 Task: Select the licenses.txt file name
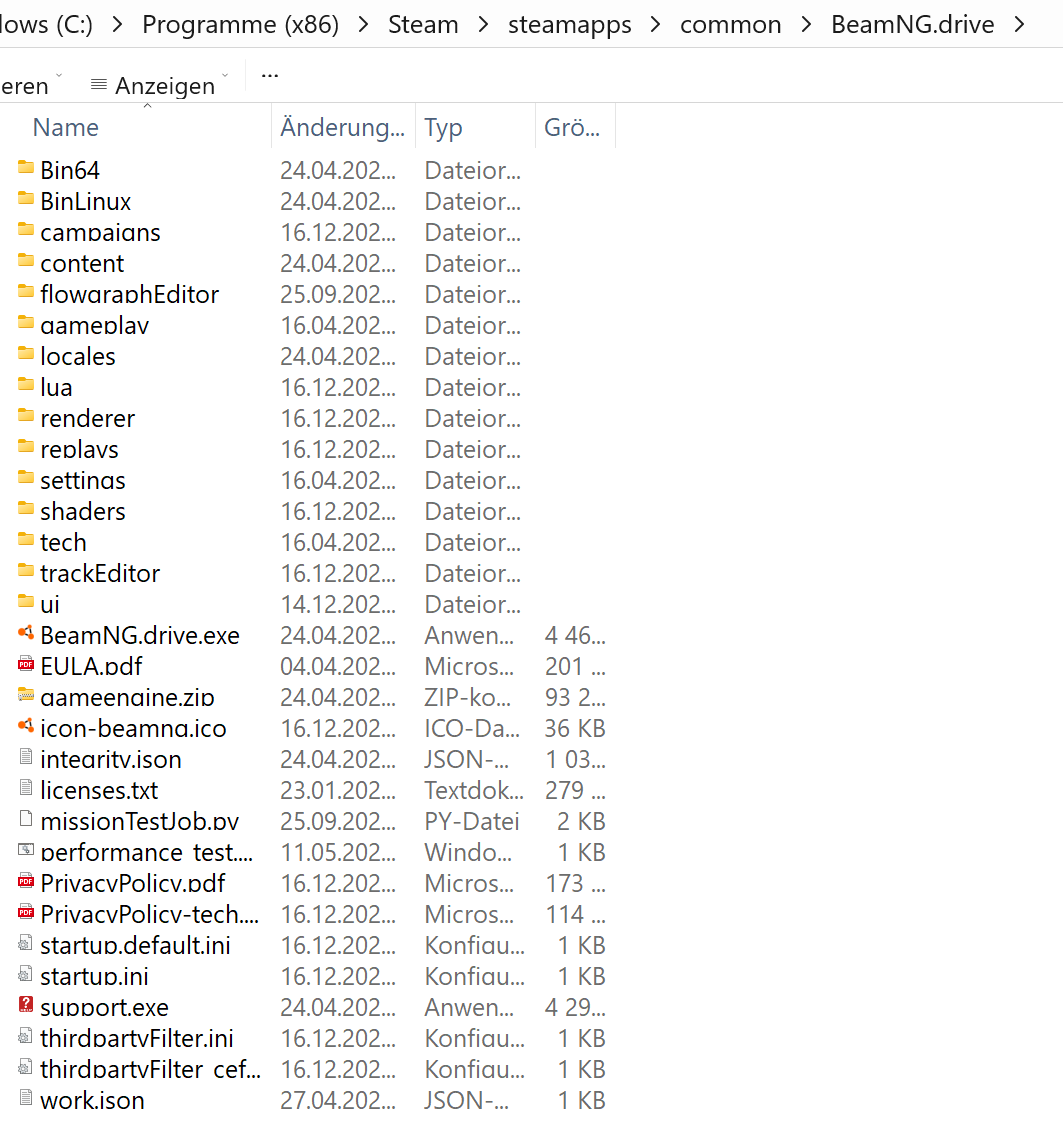point(99,790)
